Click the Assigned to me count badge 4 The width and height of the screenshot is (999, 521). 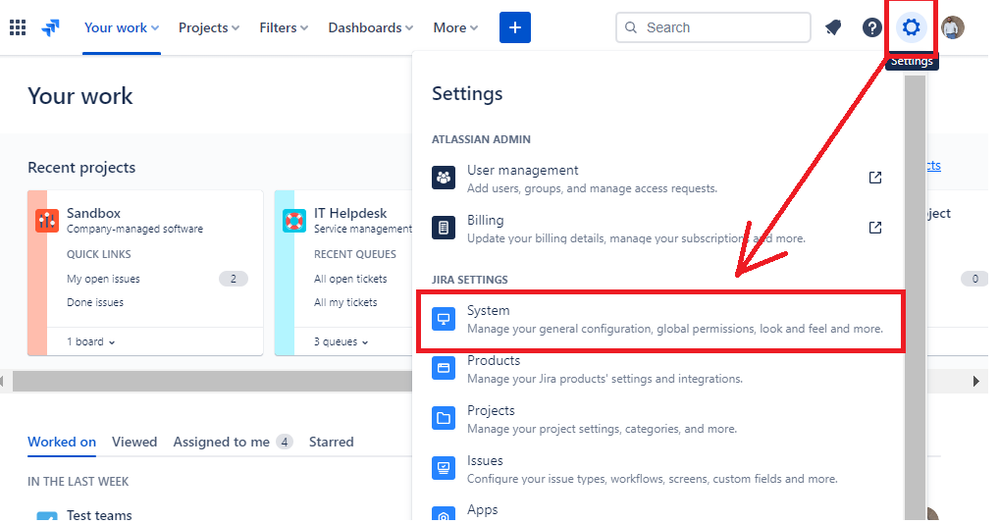(284, 442)
